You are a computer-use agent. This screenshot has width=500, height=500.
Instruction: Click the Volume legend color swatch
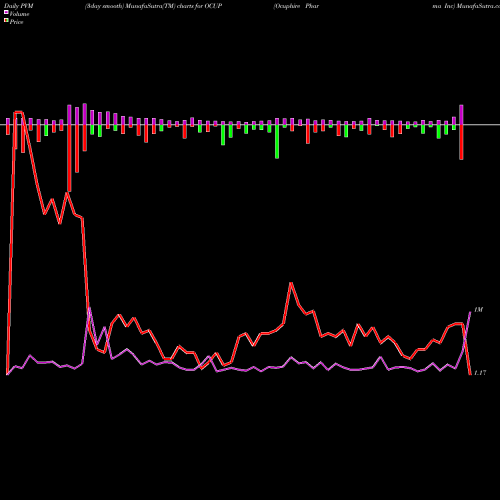click(x=6, y=13)
